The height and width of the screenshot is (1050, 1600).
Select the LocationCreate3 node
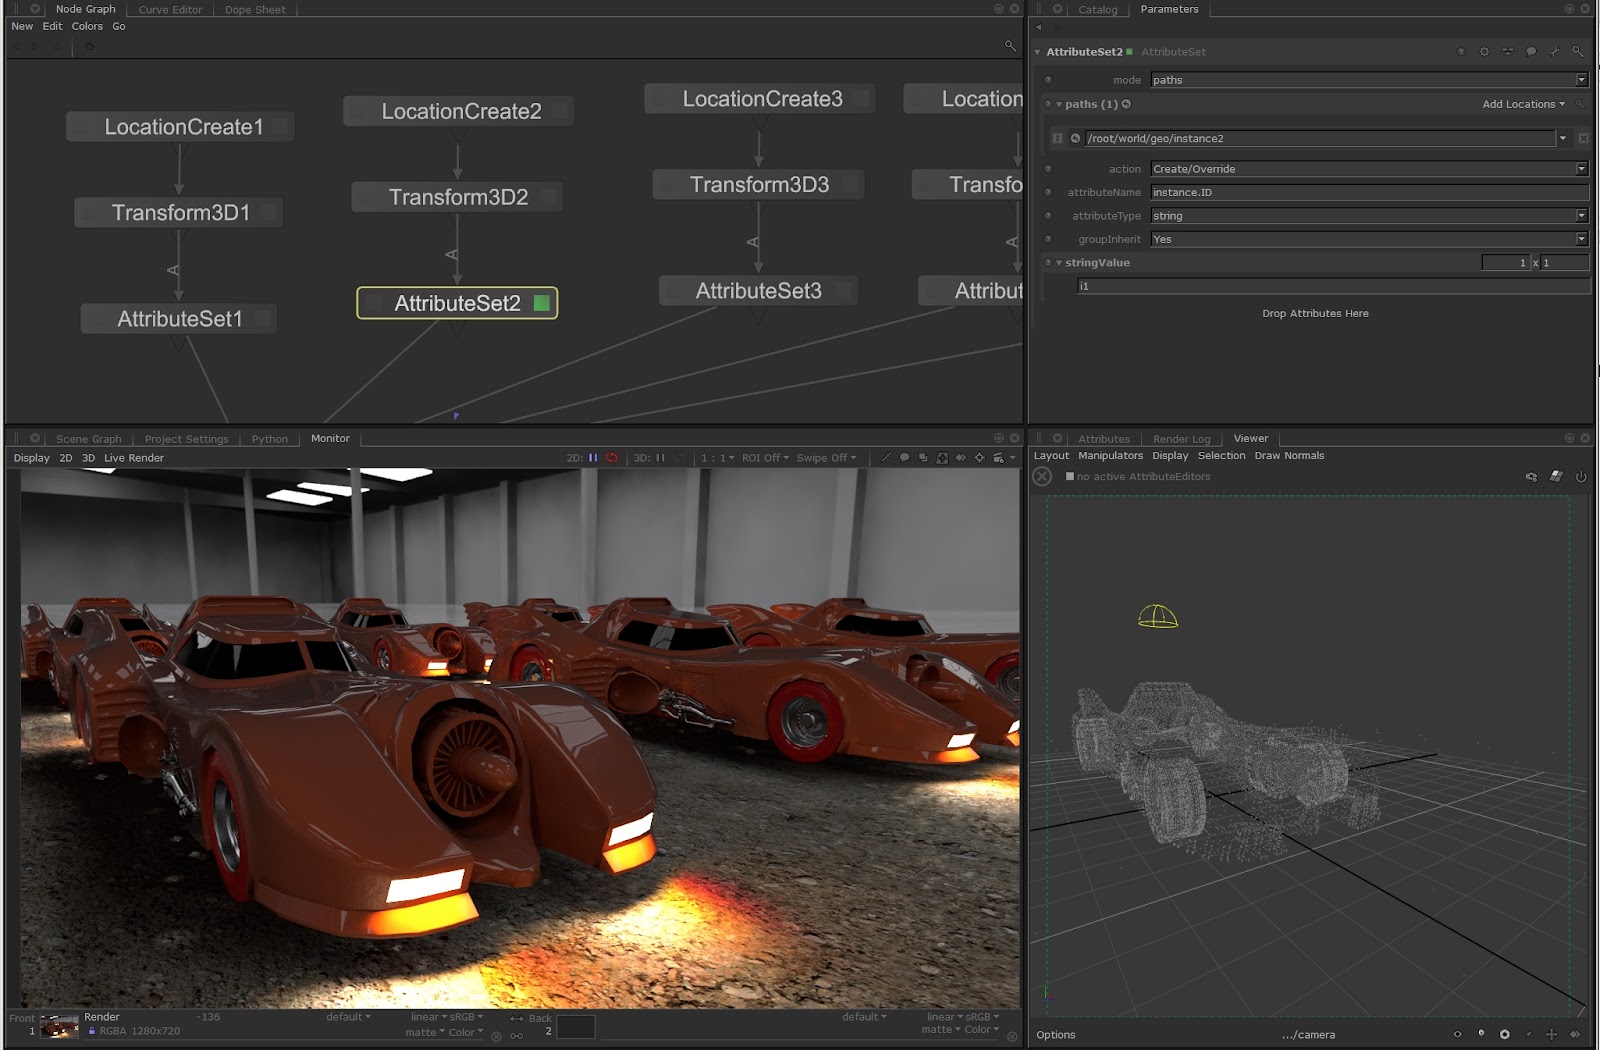[760, 99]
